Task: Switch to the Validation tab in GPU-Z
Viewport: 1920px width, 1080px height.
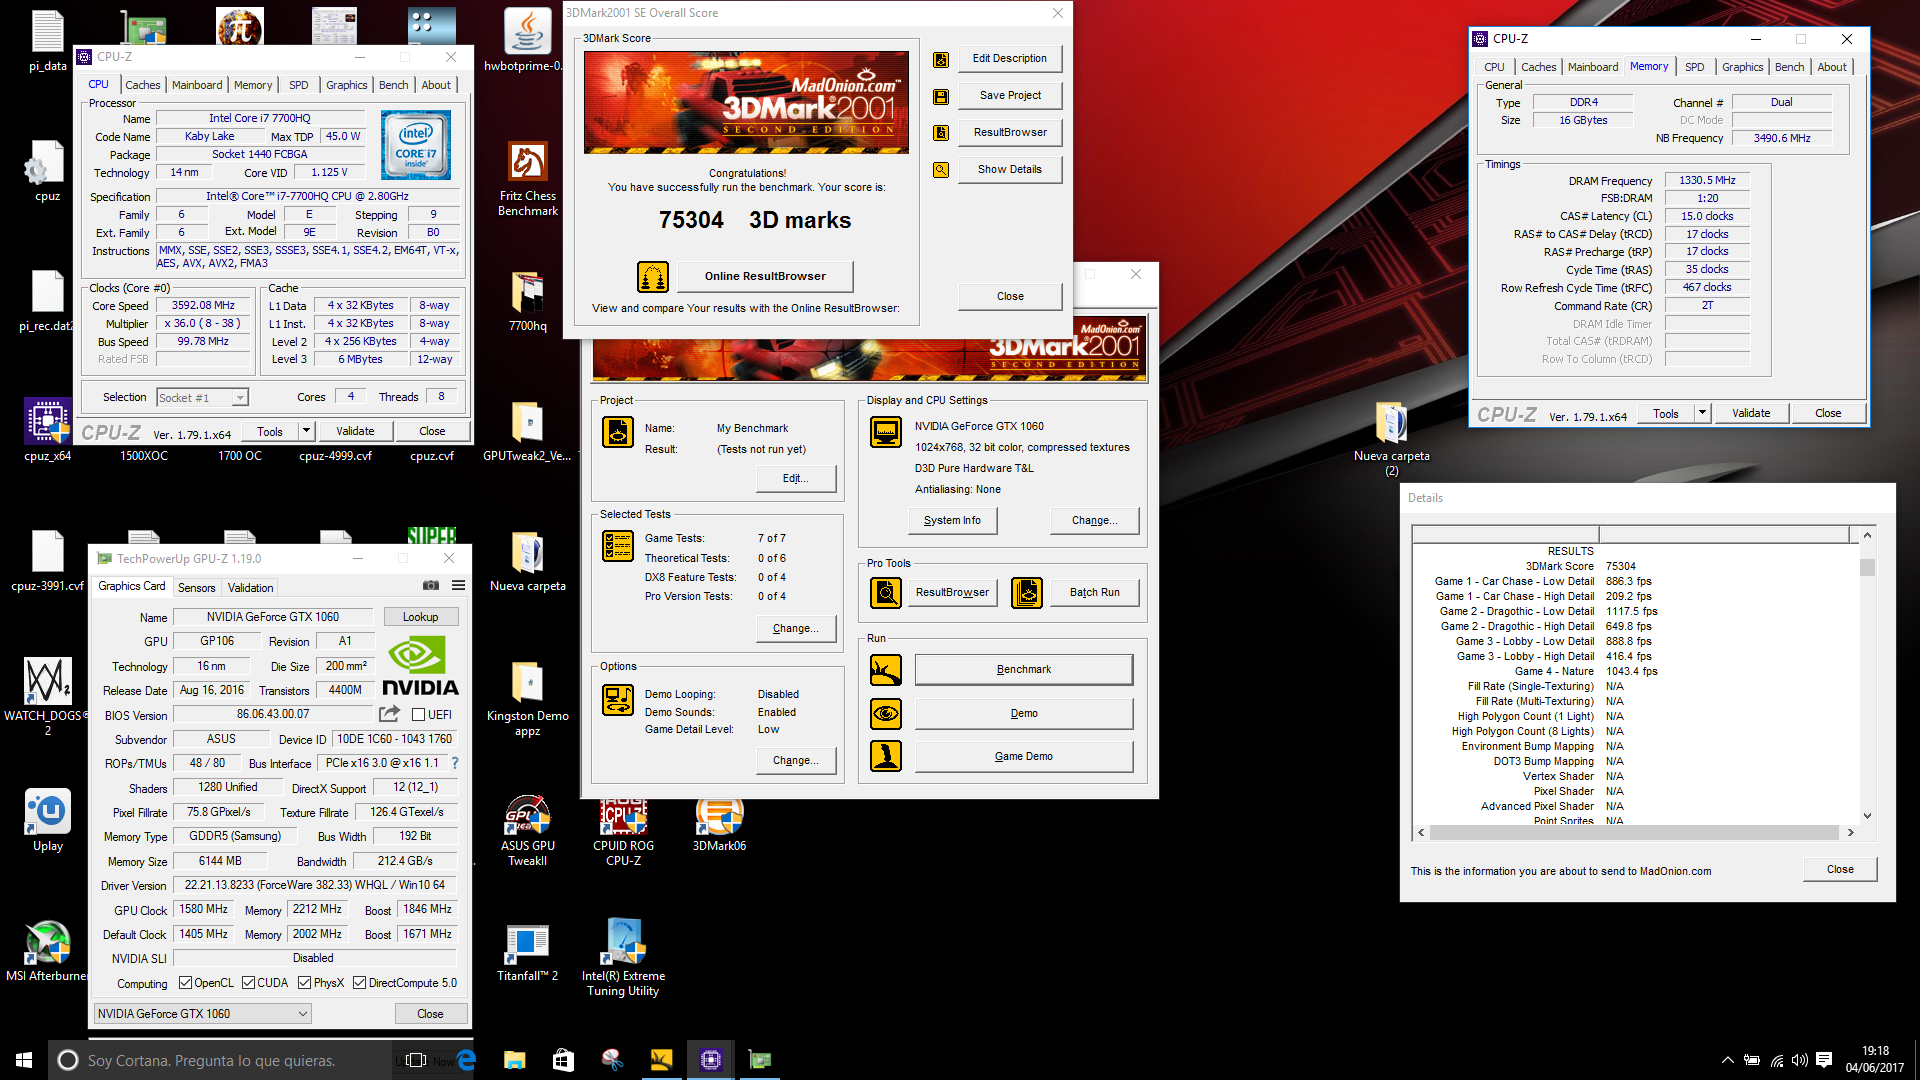Action: pos(250,588)
